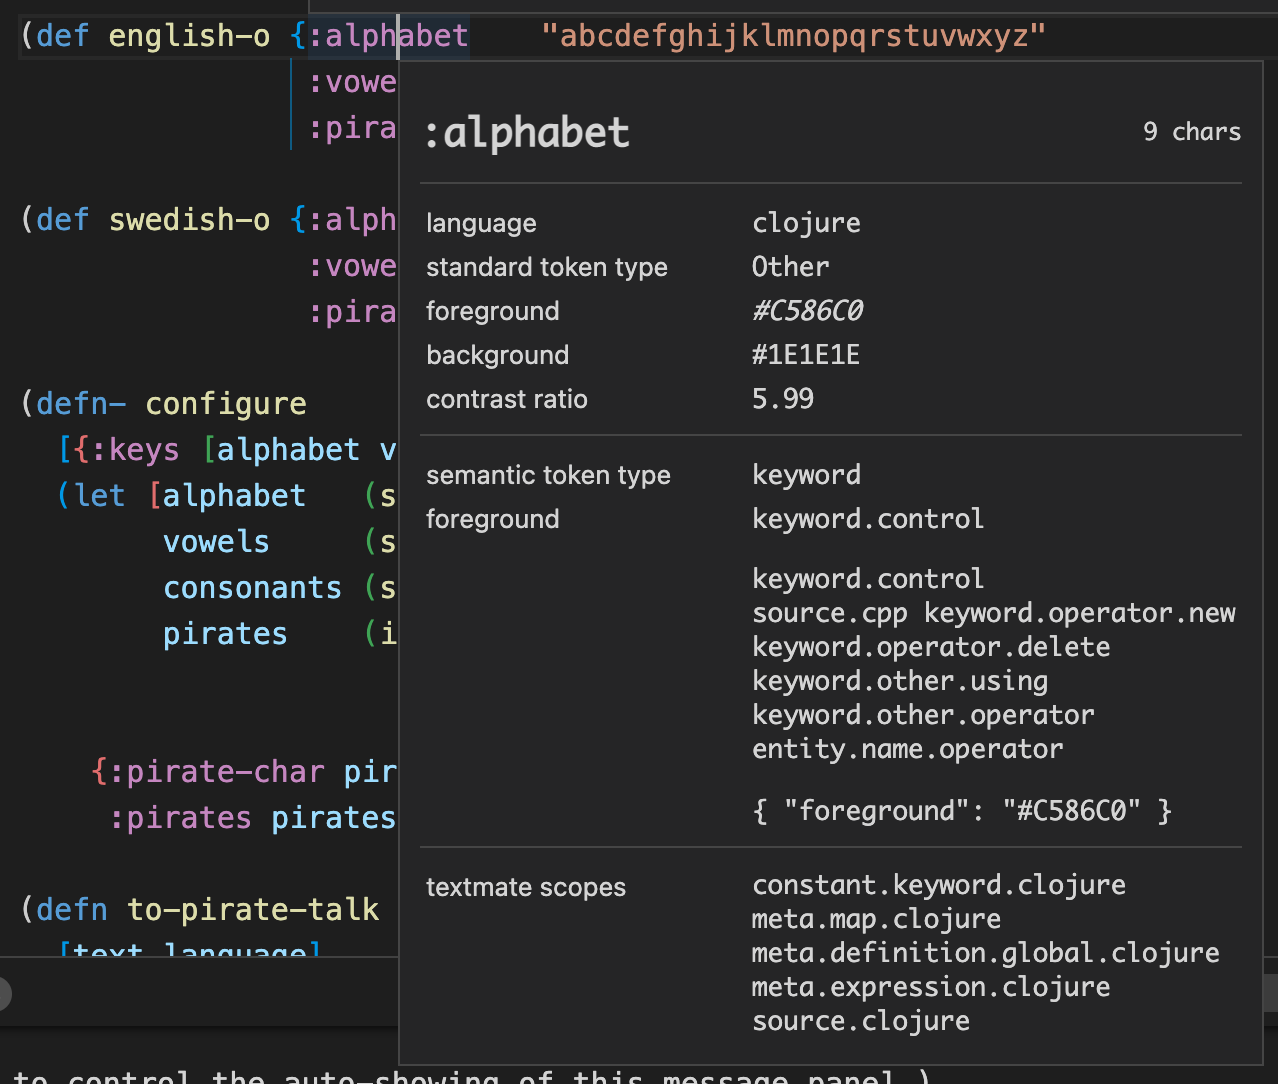
Task: Click the keyword.other.operator scope line
Action: click(923, 715)
